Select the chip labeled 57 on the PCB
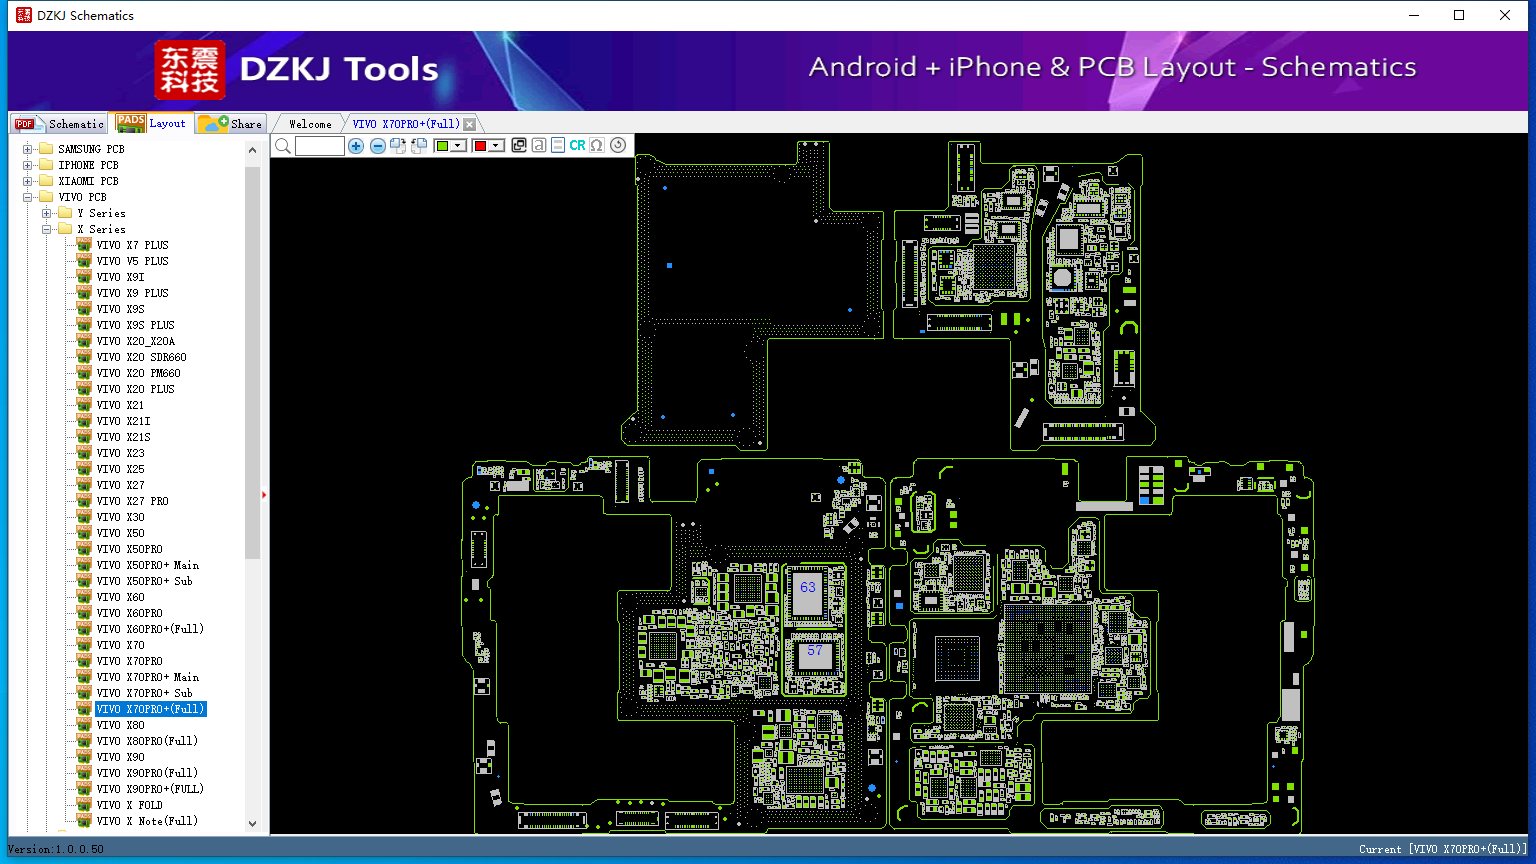Image resolution: width=1536 pixels, height=864 pixels. [814, 656]
